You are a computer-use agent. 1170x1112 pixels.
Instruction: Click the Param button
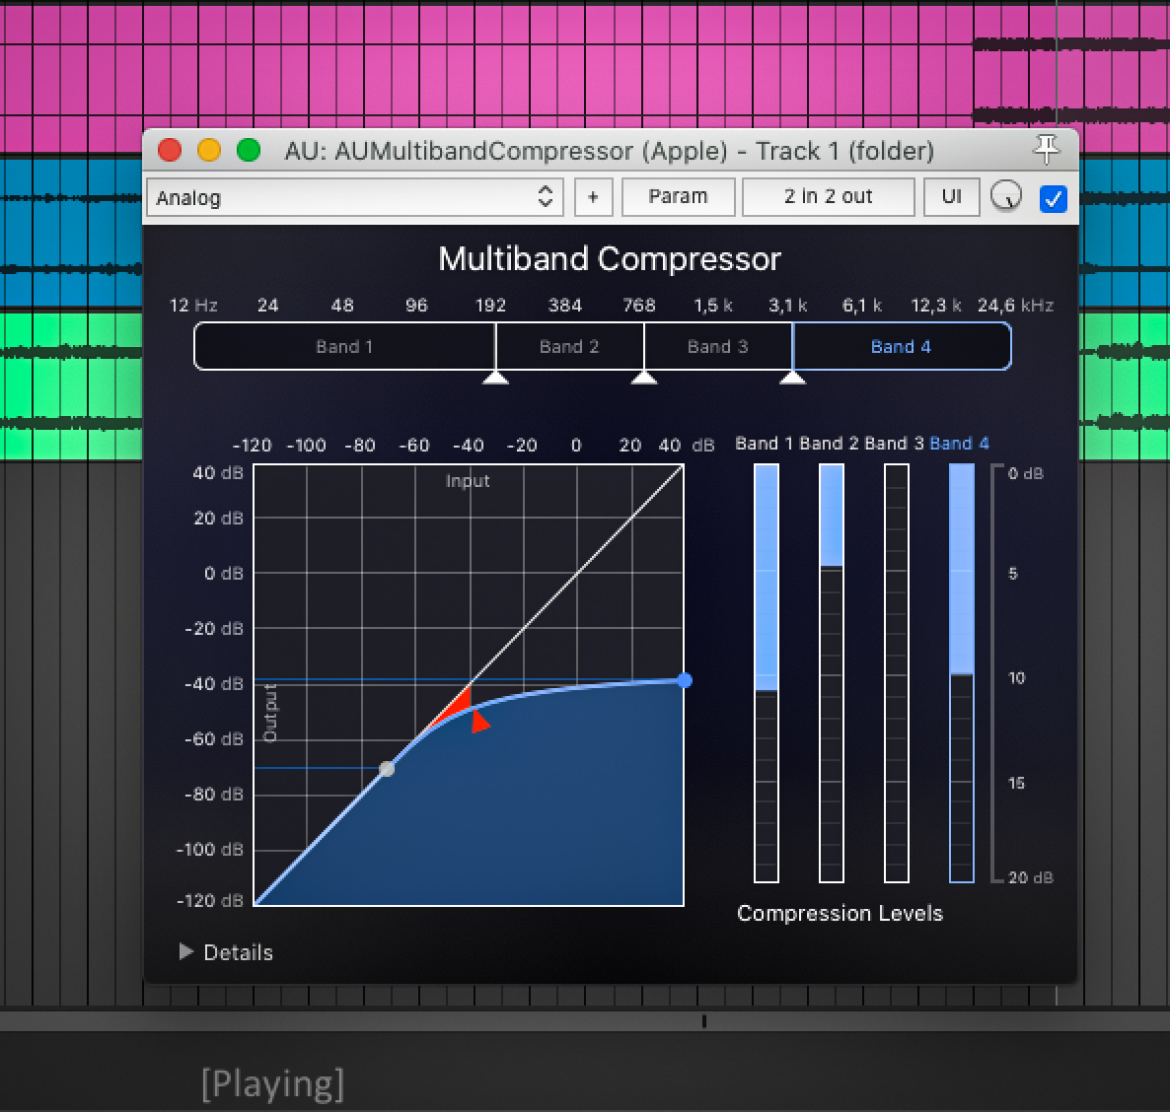coord(678,197)
